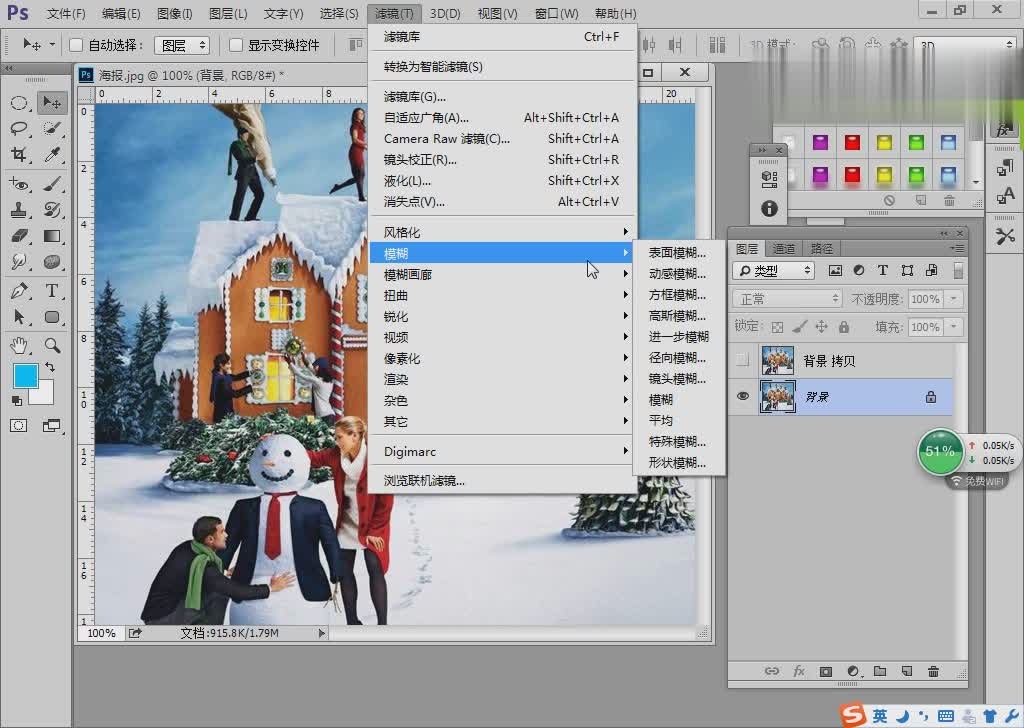Image resolution: width=1024 pixels, height=728 pixels.
Task: Click 转换为智能滤镜 menu entry
Action: [502, 67]
